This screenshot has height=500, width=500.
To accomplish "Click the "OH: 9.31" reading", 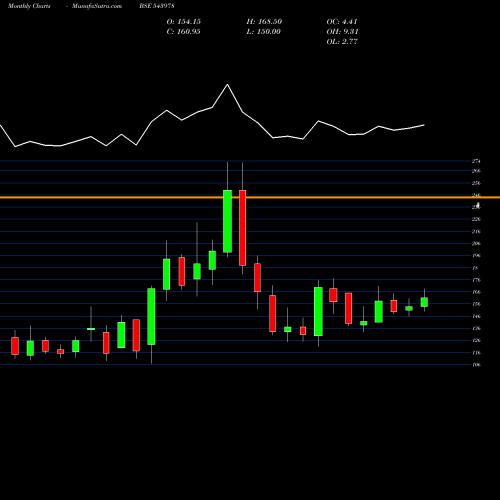I will coord(342,32).
